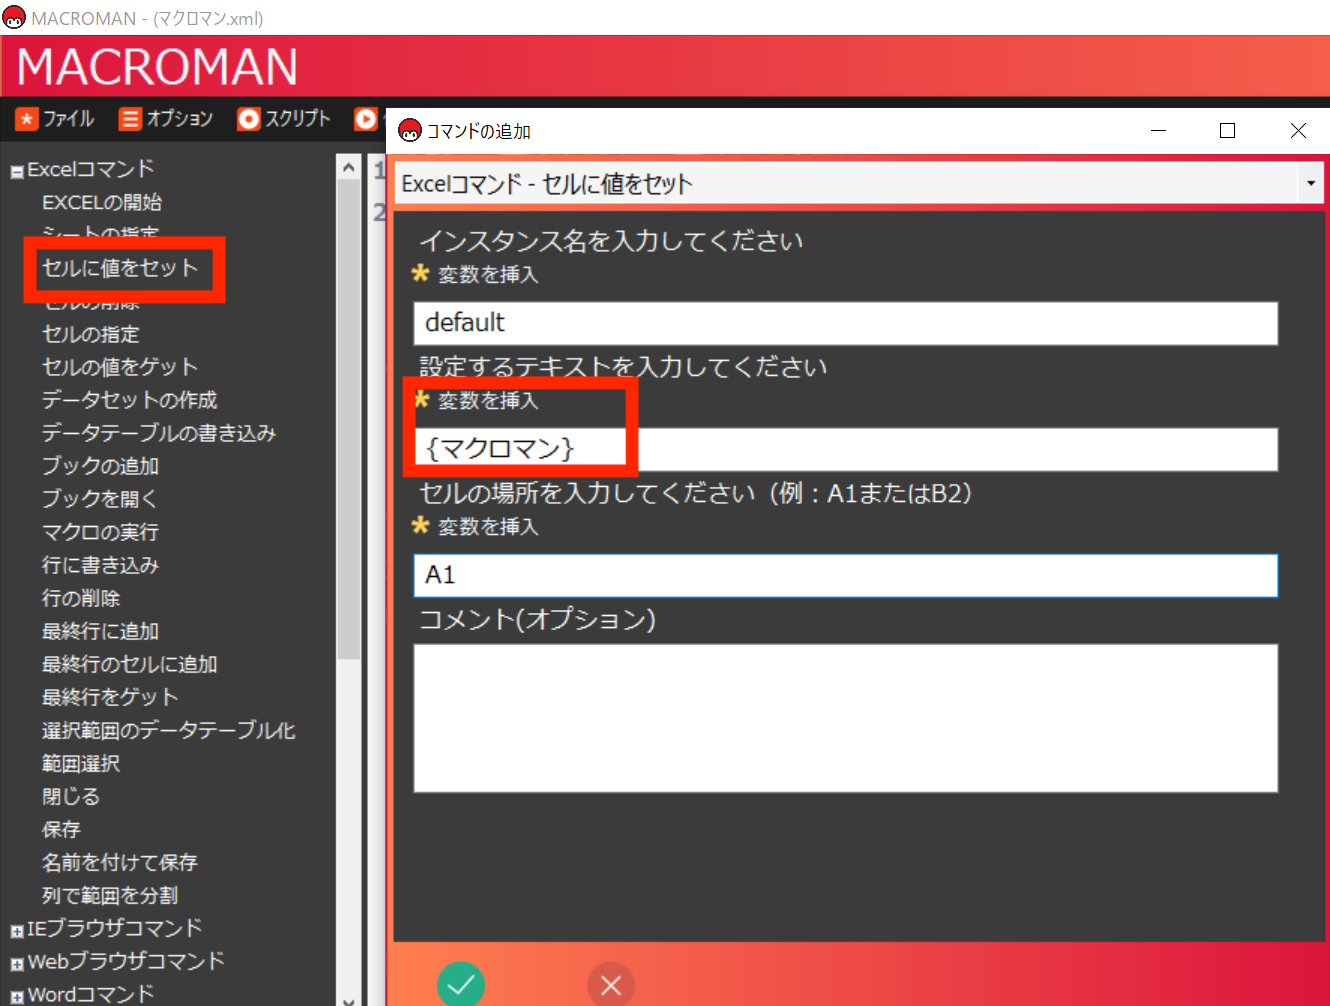Click the orange play icon in the menu bar
1330x1006 pixels.
(x=366, y=119)
